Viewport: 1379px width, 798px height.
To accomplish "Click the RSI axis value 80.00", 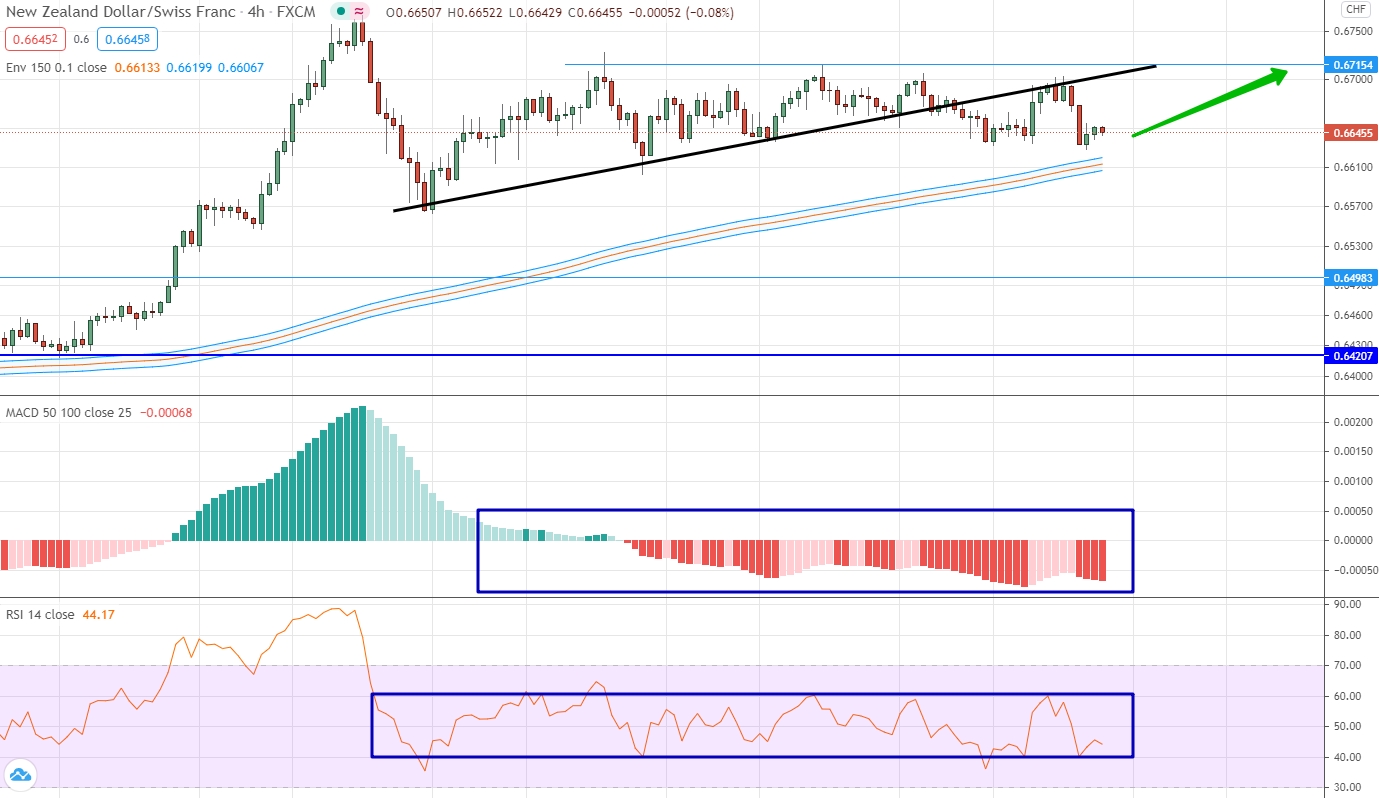I will [1348, 635].
